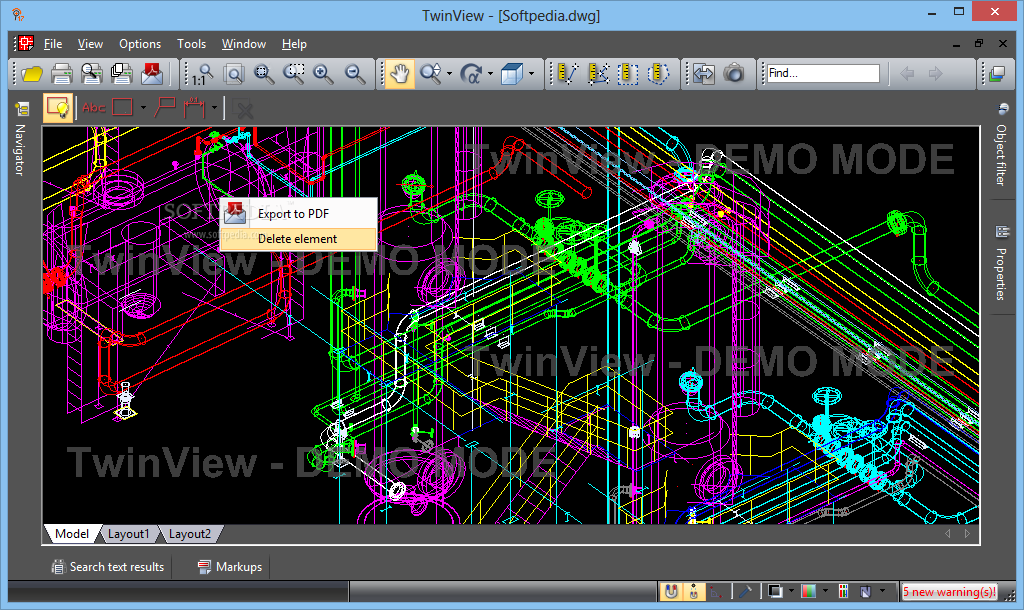Switch to the Layout1 tab
This screenshot has width=1024, height=610.
pos(129,534)
